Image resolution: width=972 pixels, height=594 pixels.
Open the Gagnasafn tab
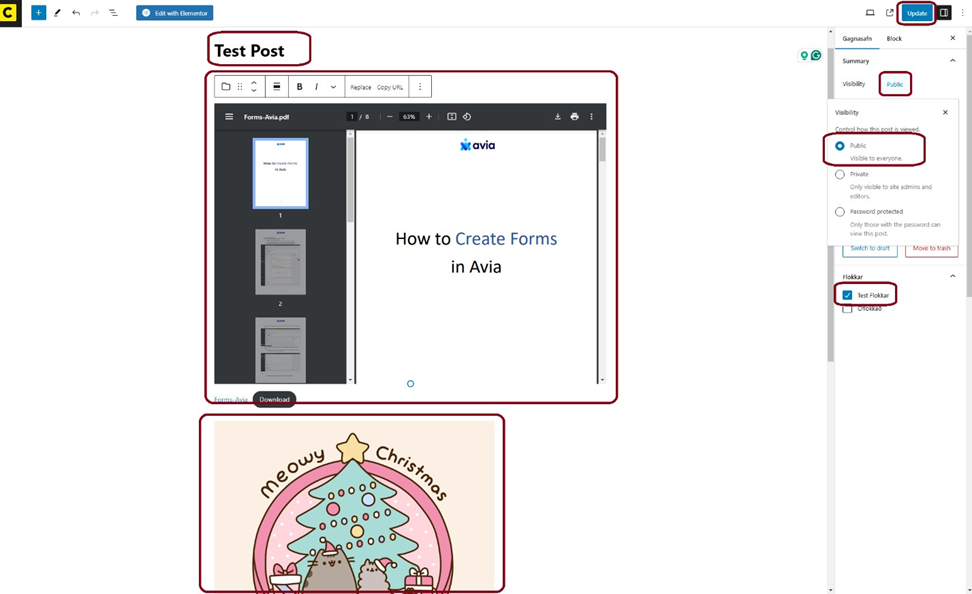[x=857, y=39]
